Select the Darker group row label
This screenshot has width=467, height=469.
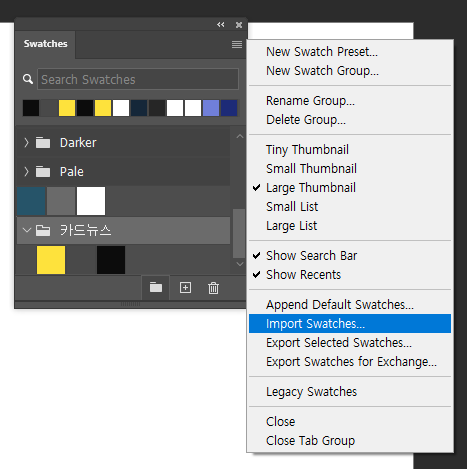point(78,143)
